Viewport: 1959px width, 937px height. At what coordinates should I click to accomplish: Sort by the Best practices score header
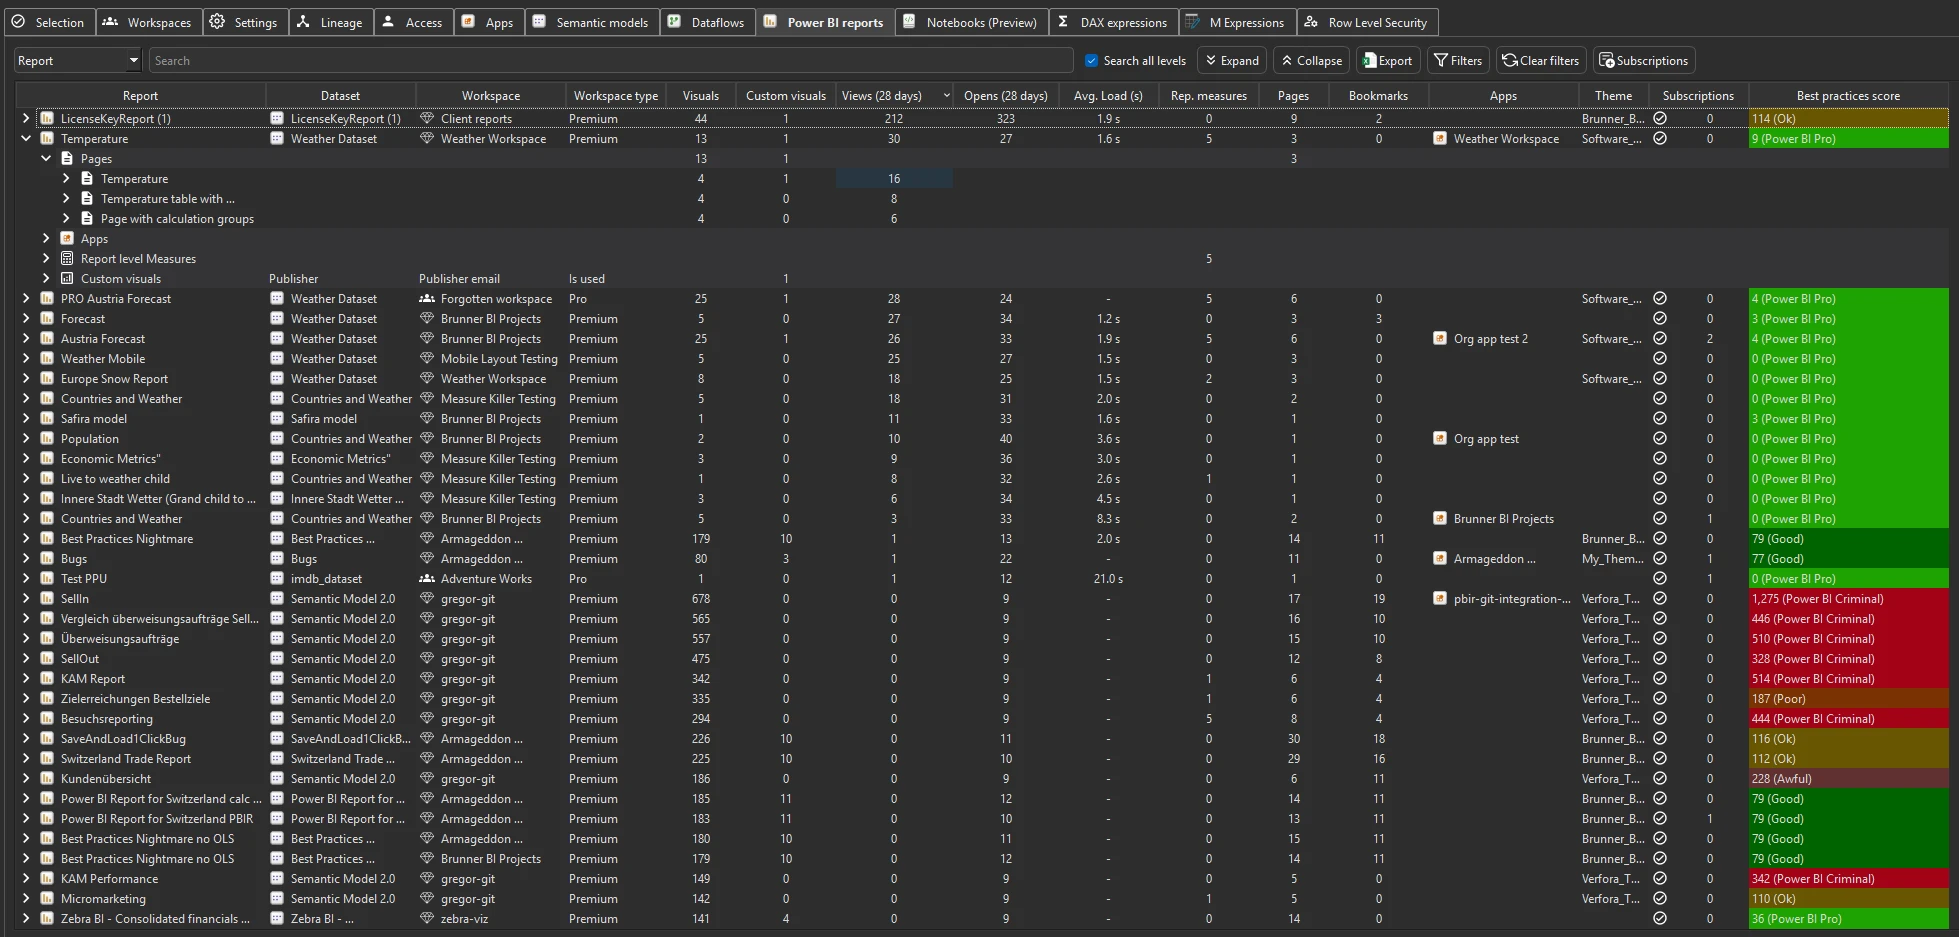1847,96
